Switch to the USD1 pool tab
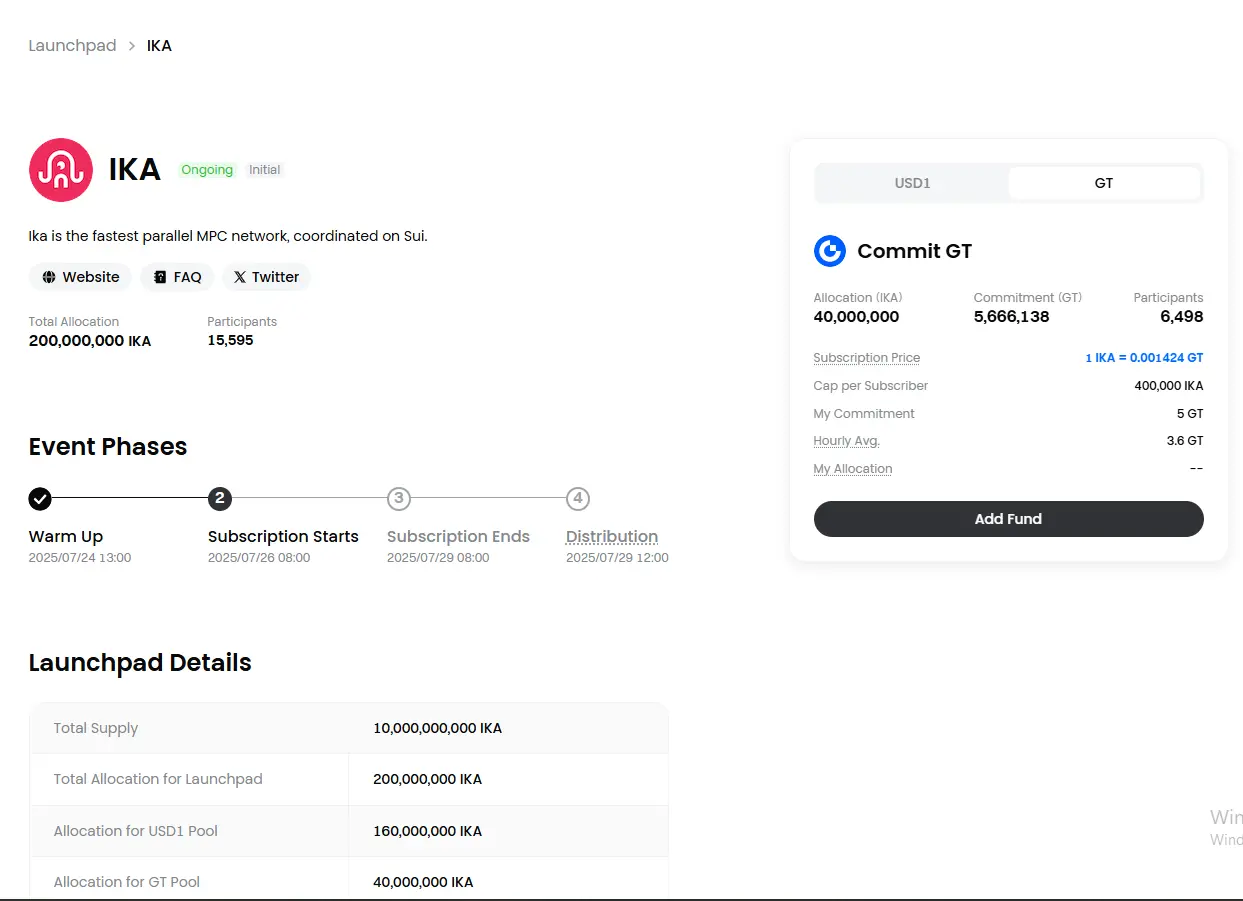Viewport: 1243px width, 901px height. (912, 183)
